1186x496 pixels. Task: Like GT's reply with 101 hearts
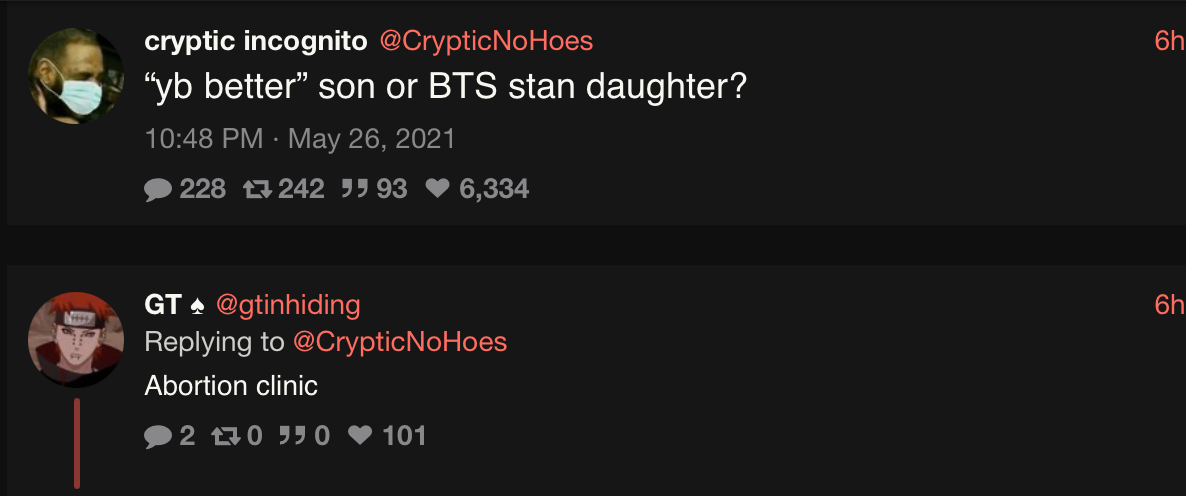[x=360, y=436]
